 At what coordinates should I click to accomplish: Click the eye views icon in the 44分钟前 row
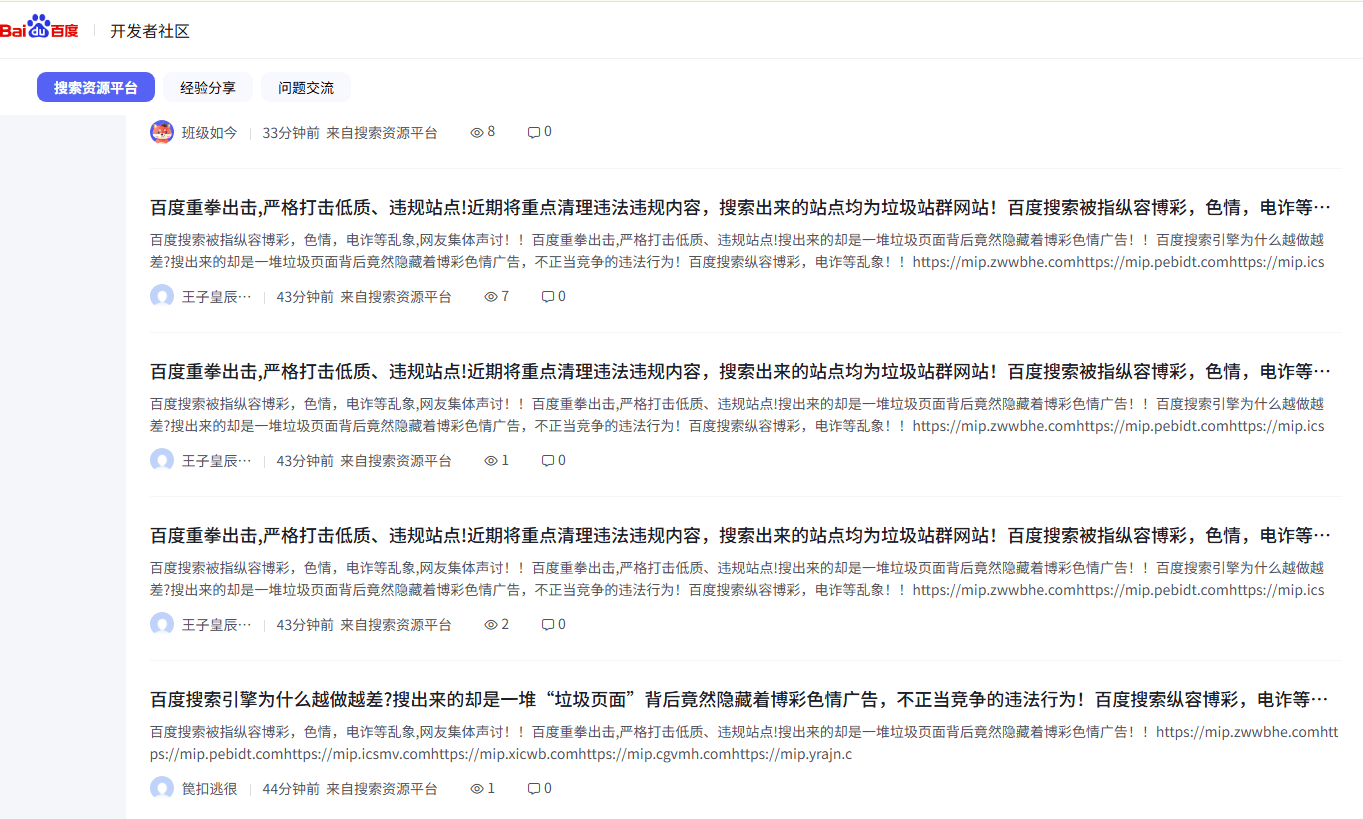(477, 788)
